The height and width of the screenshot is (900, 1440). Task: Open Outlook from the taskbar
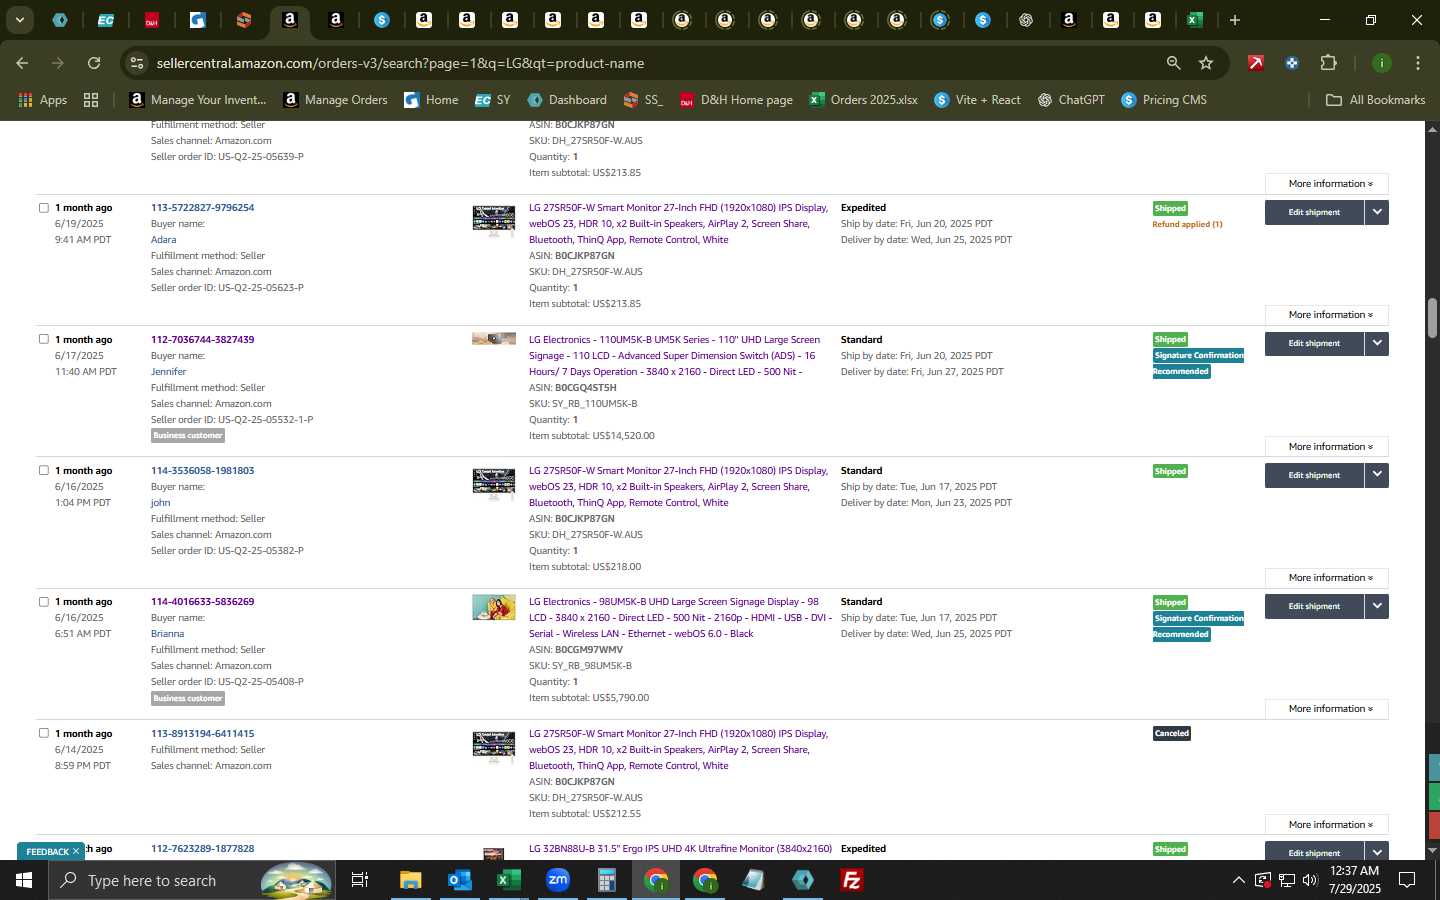coord(459,880)
